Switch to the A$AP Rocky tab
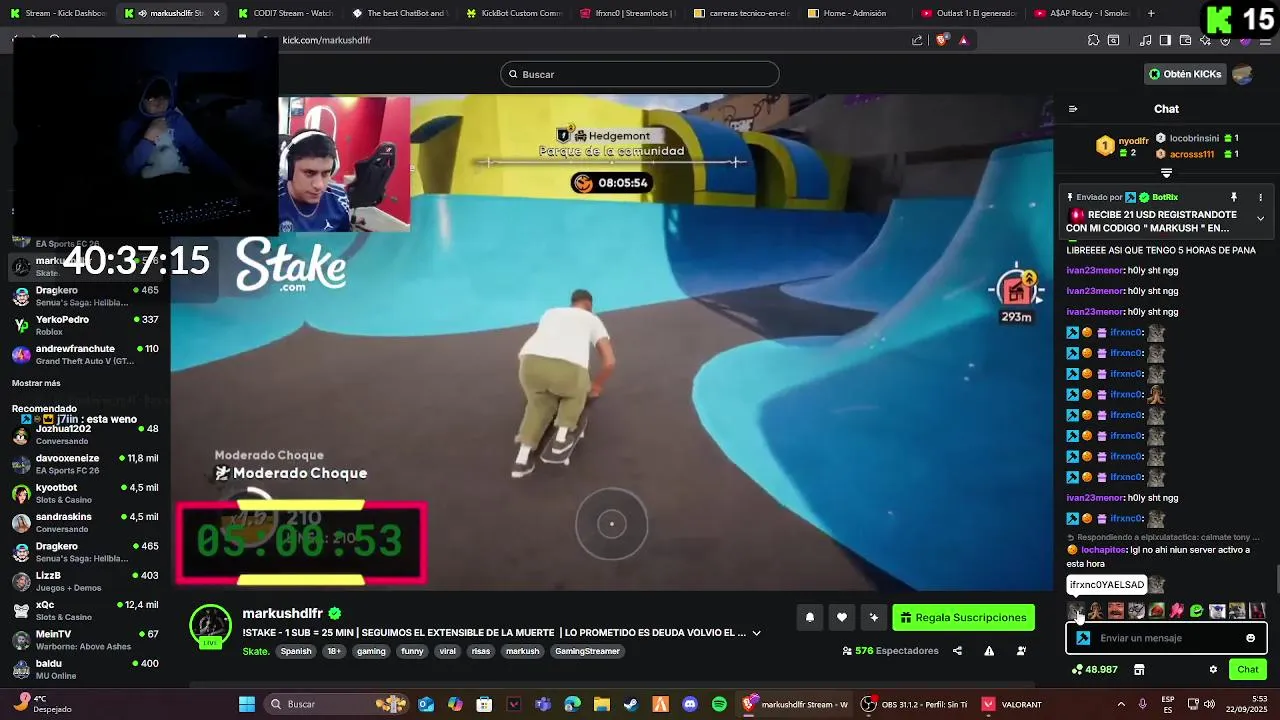1280x720 pixels. point(1084,13)
